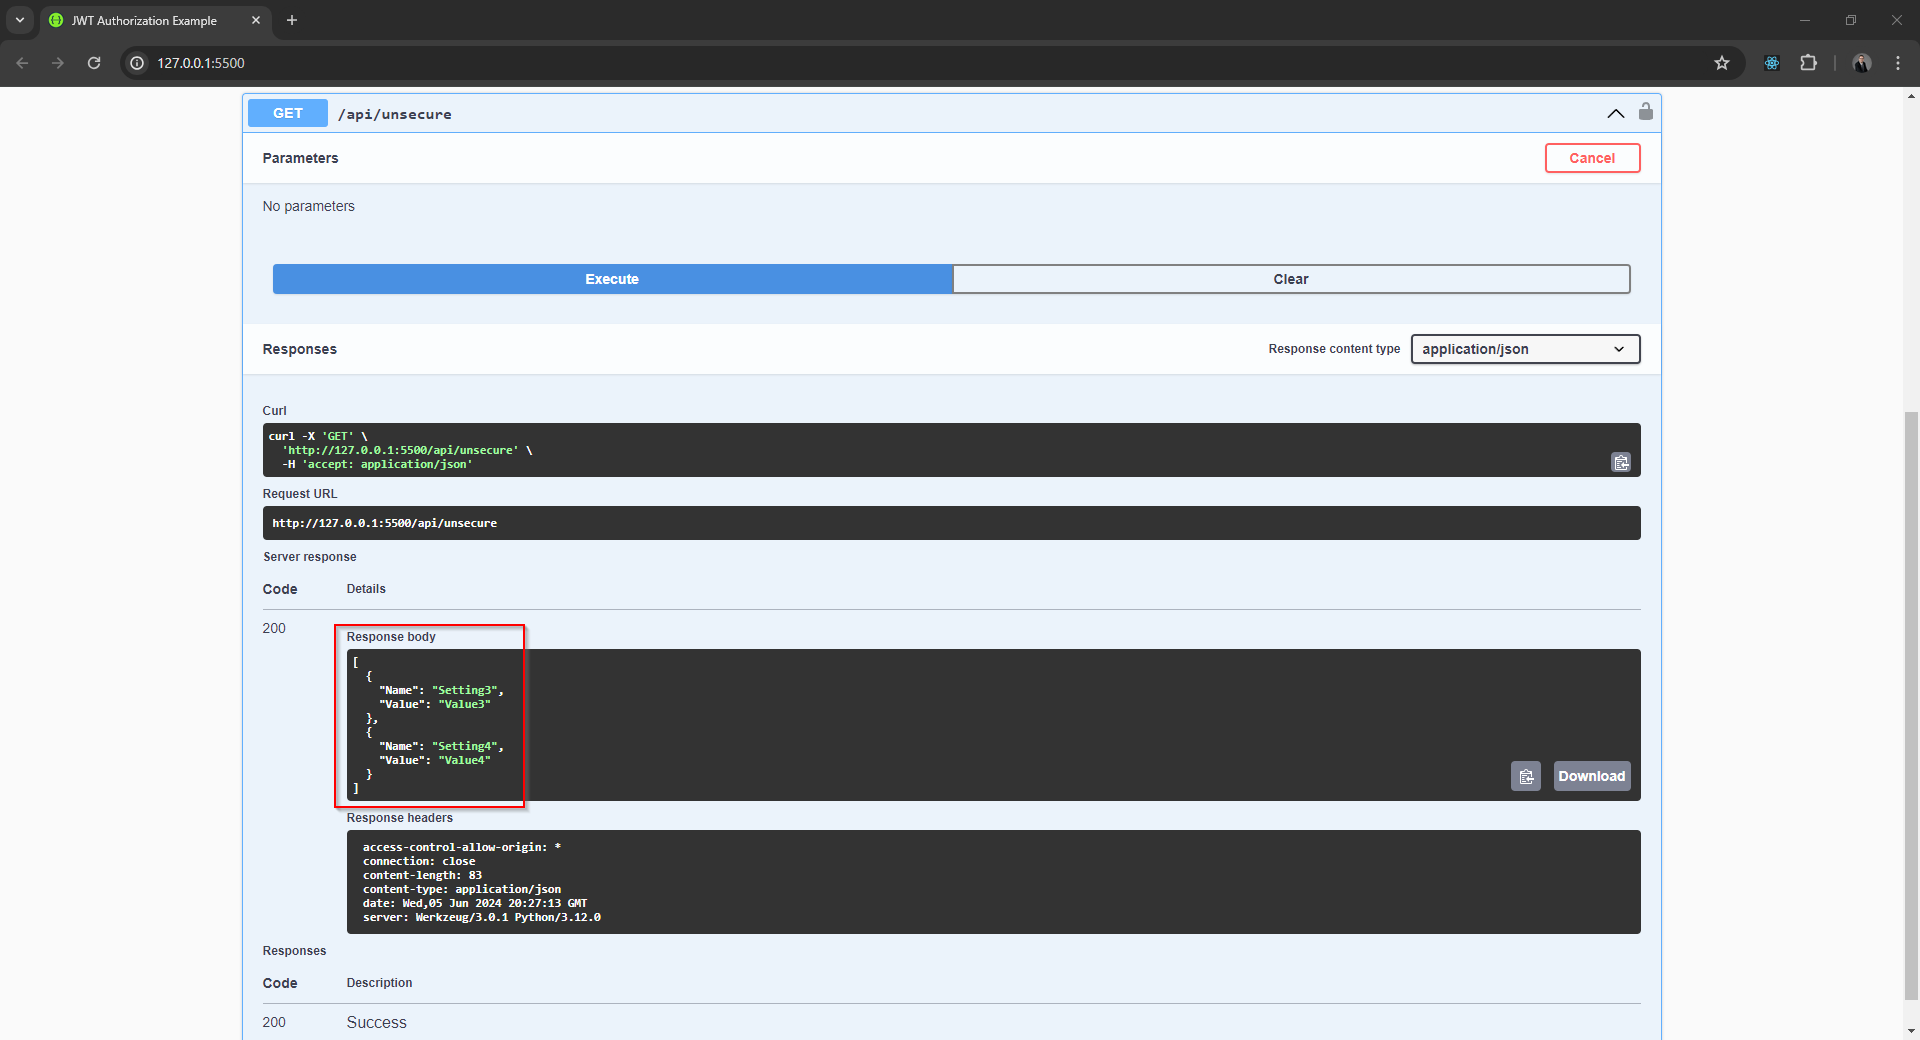Open a new browser tab

click(x=292, y=20)
